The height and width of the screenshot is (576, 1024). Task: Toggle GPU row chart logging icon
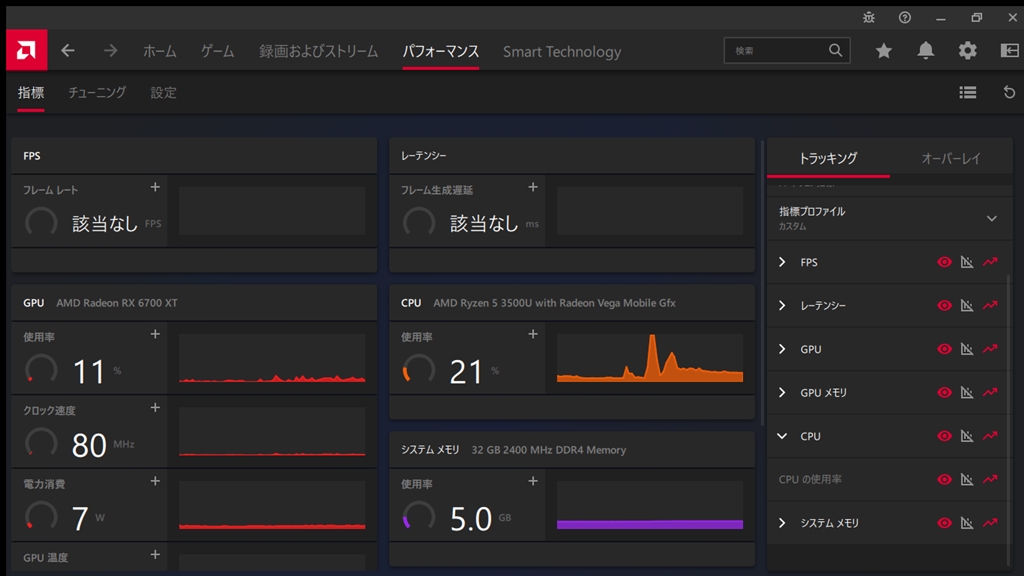point(967,349)
